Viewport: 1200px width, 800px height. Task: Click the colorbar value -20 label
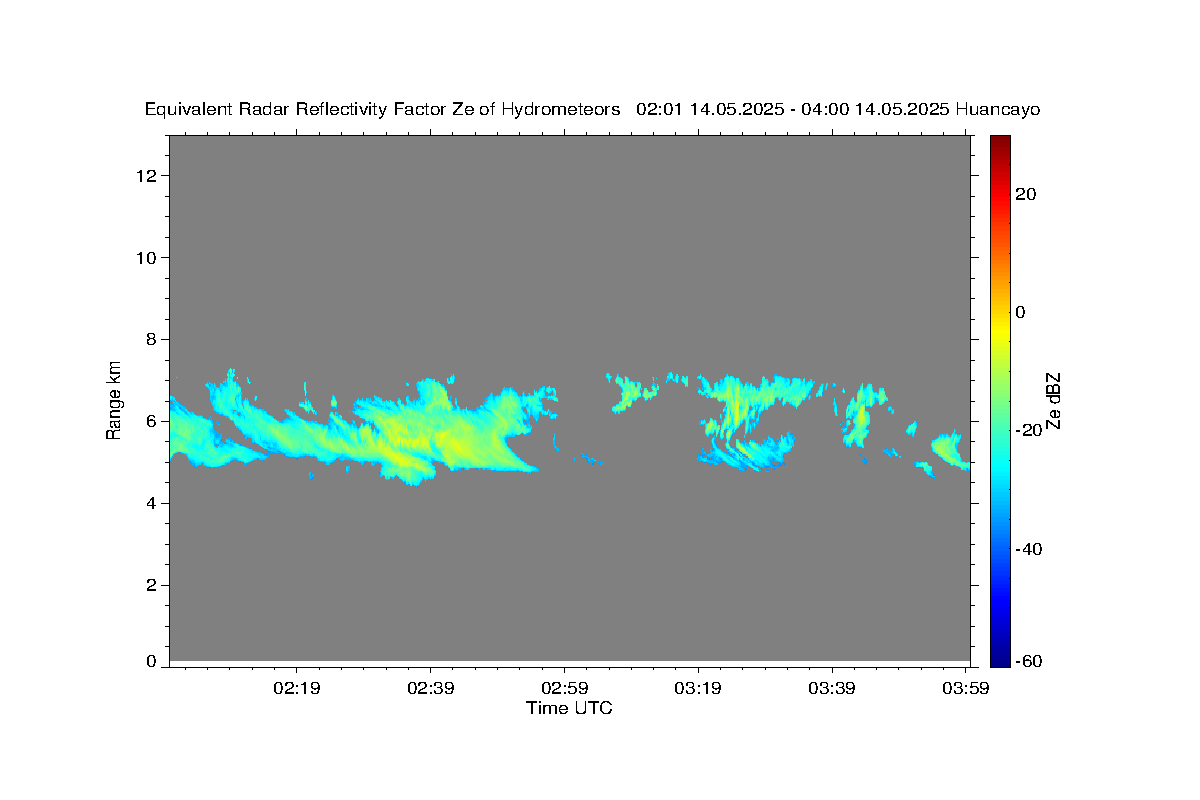pos(1028,430)
